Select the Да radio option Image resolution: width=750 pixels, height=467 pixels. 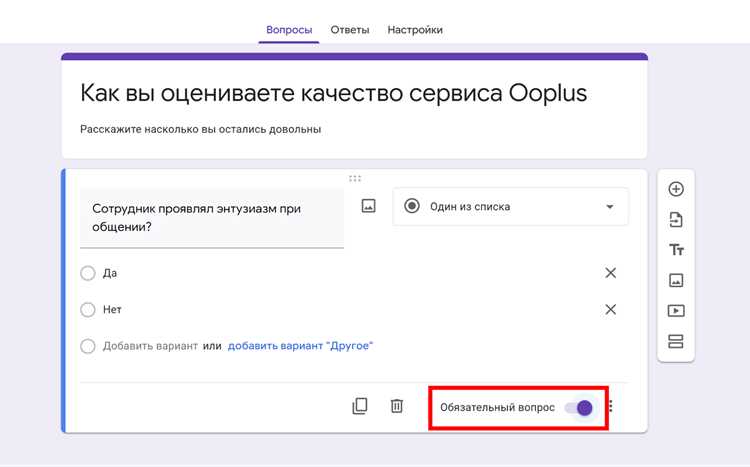(x=88, y=273)
